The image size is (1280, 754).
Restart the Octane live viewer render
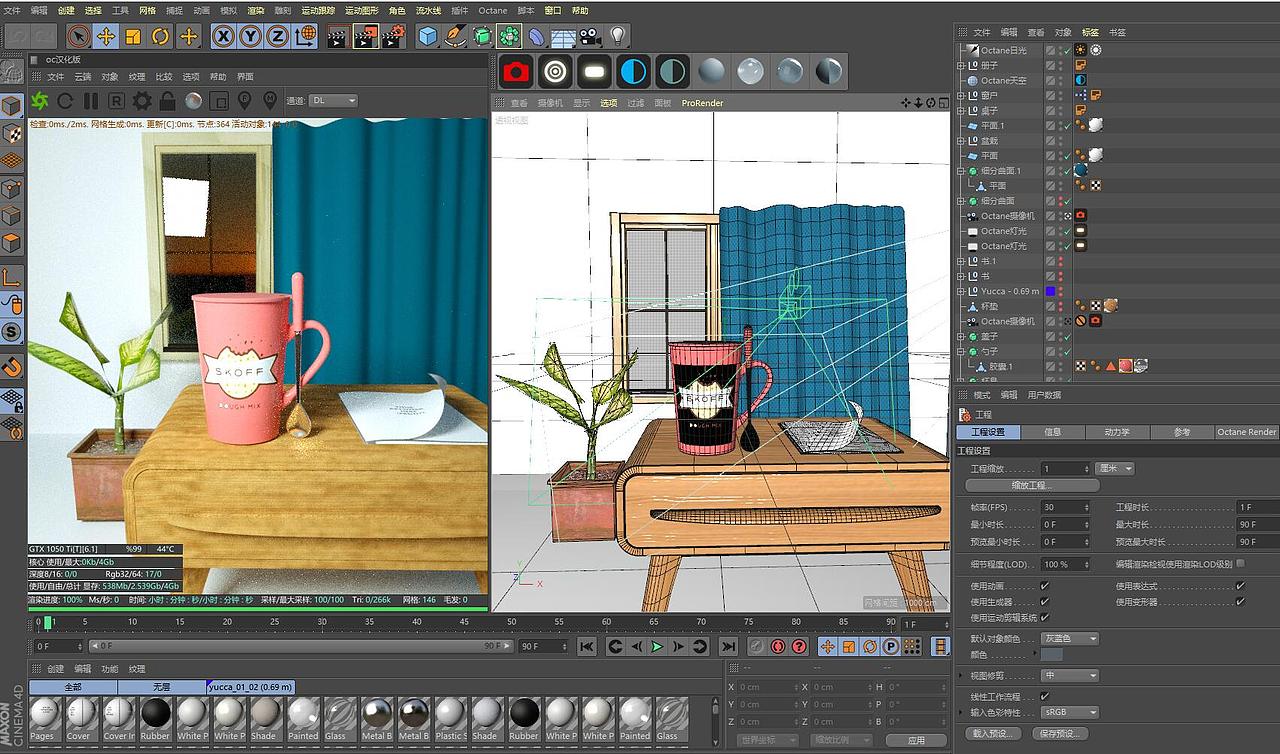pos(66,100)
